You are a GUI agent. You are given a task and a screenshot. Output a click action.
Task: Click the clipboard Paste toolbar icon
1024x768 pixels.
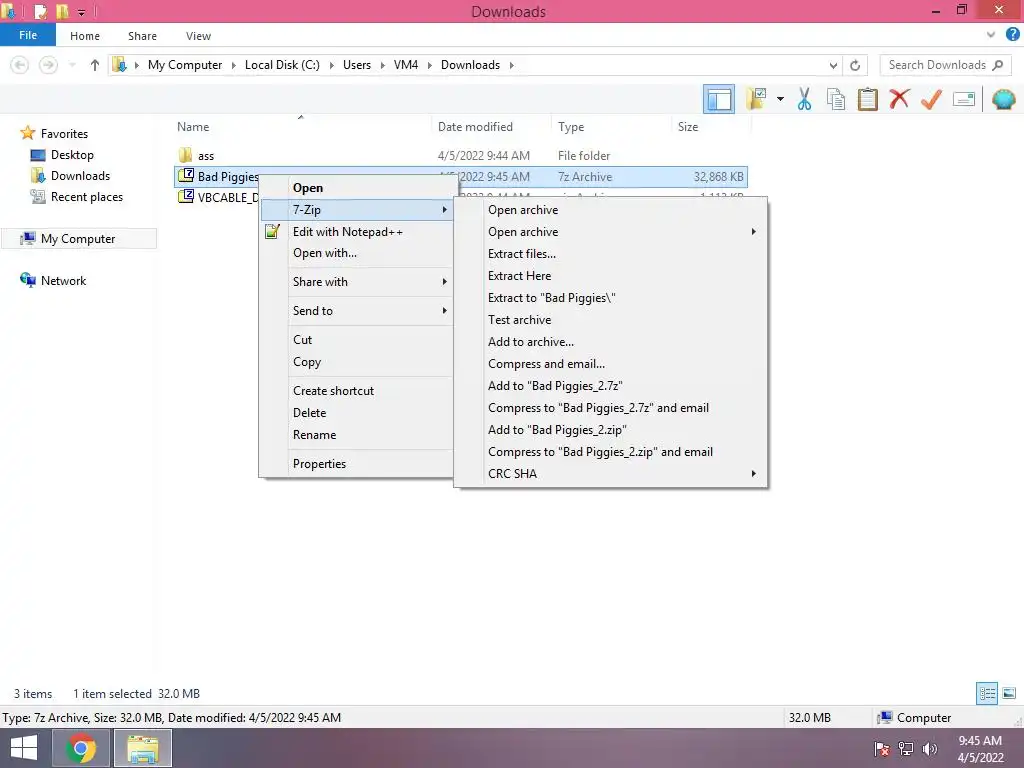tap(867, 99)
